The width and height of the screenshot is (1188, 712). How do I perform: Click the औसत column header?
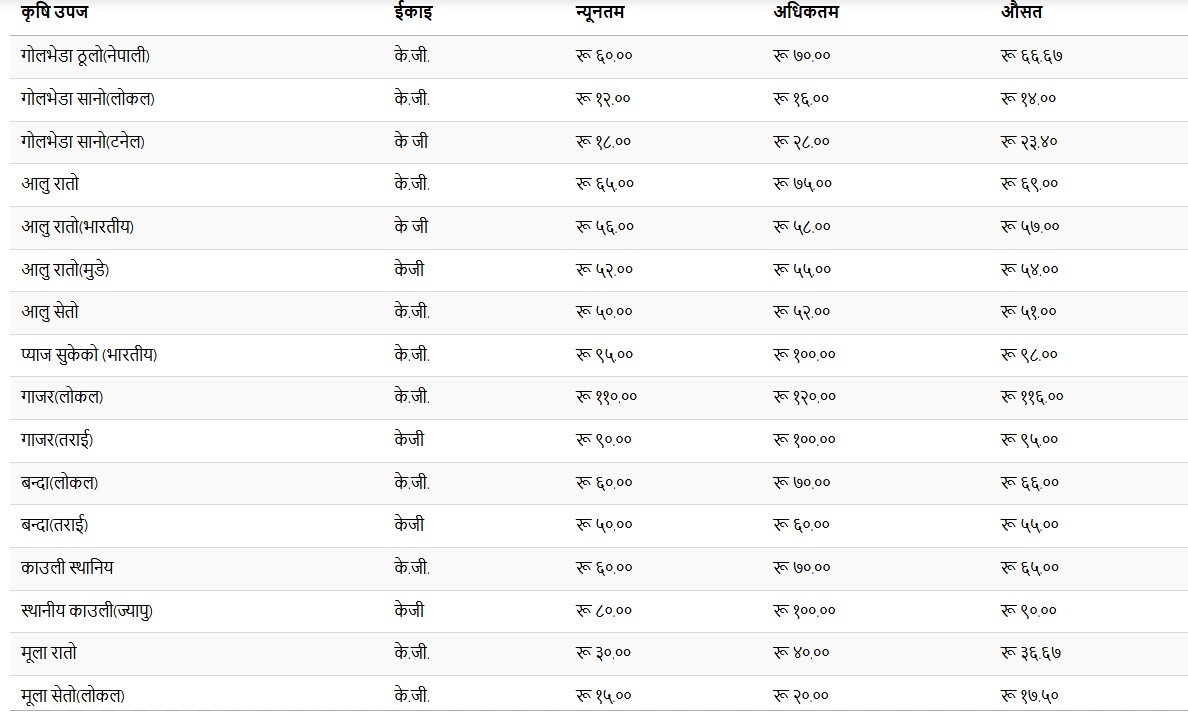(1021, 13)
